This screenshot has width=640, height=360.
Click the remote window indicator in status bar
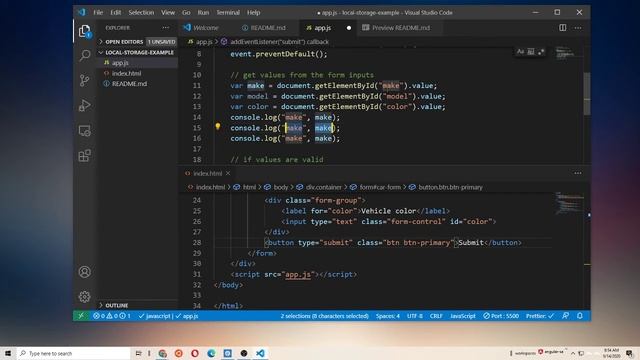(81, 316)
